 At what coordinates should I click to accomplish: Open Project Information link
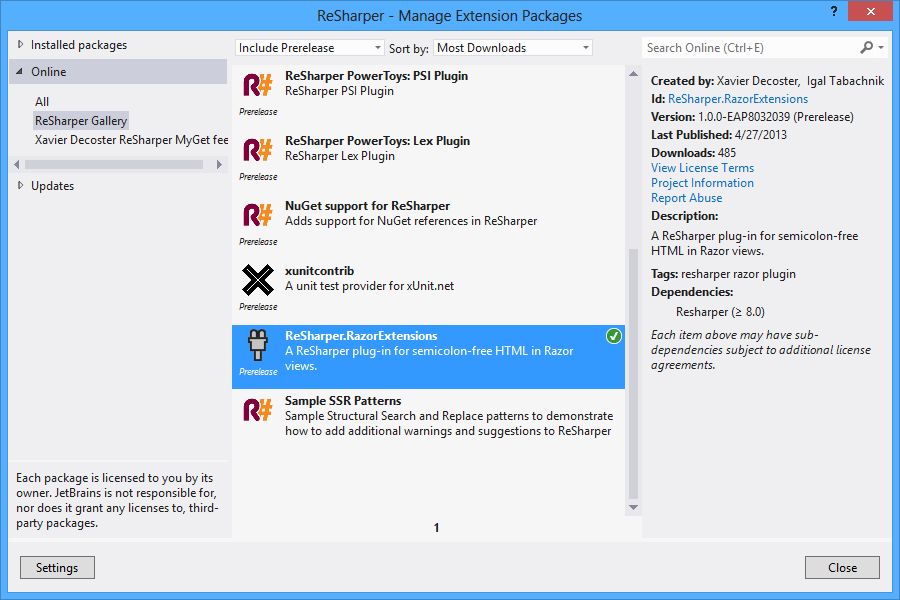703,183
